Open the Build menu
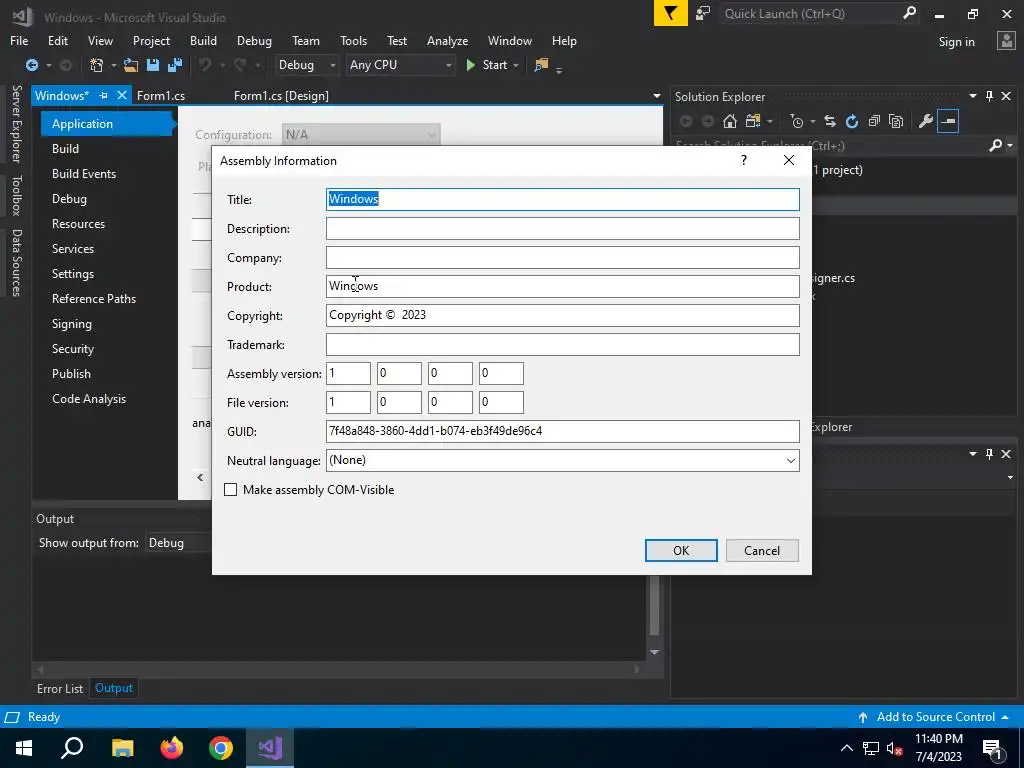The height and width of the screenshot is (768, 1024). [203, 40]
